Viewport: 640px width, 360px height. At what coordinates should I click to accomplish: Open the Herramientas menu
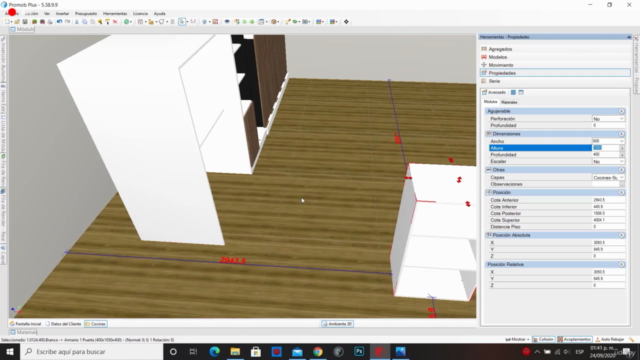point(115,13)
